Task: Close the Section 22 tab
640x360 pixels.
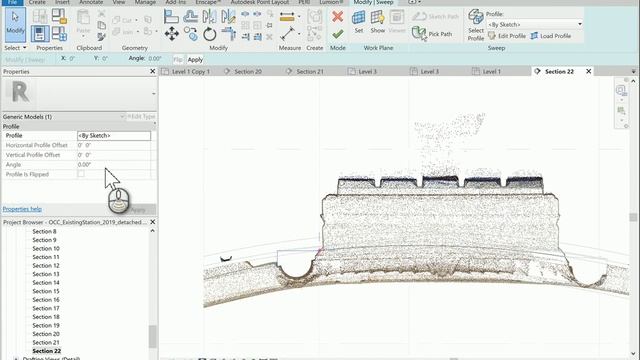Action: (x=589, y=71)
